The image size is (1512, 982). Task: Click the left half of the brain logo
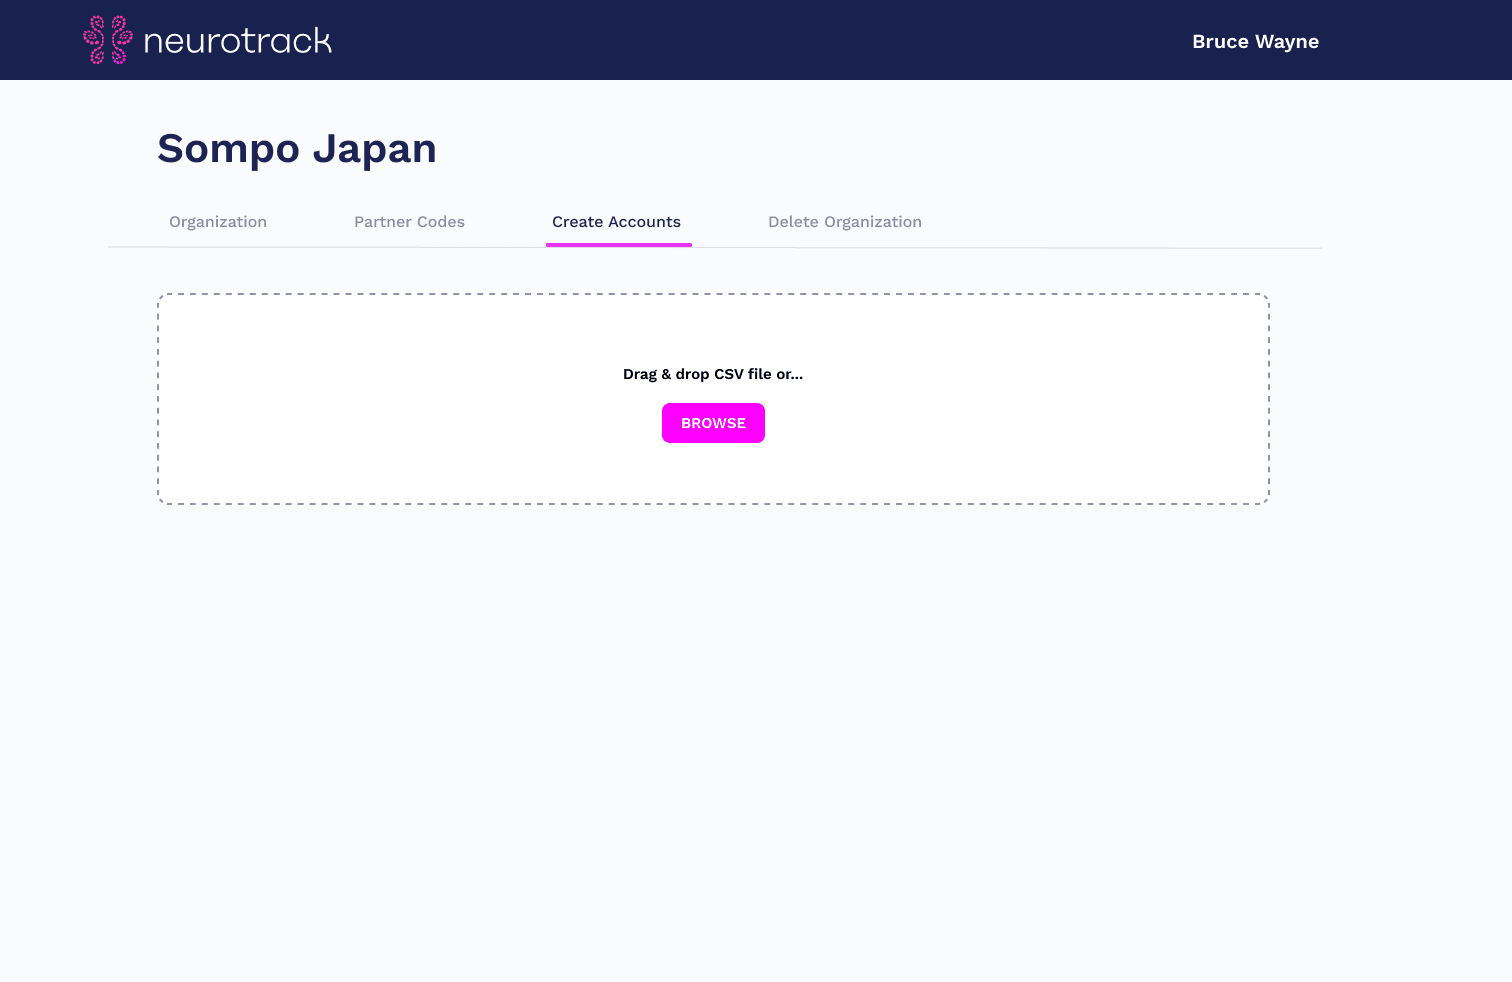click(x=95, y=40)
